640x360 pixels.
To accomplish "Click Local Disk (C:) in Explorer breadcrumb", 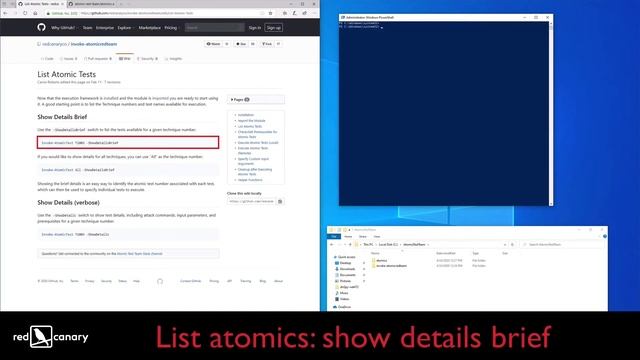I will pyautogui.click(x=388, y=244).
